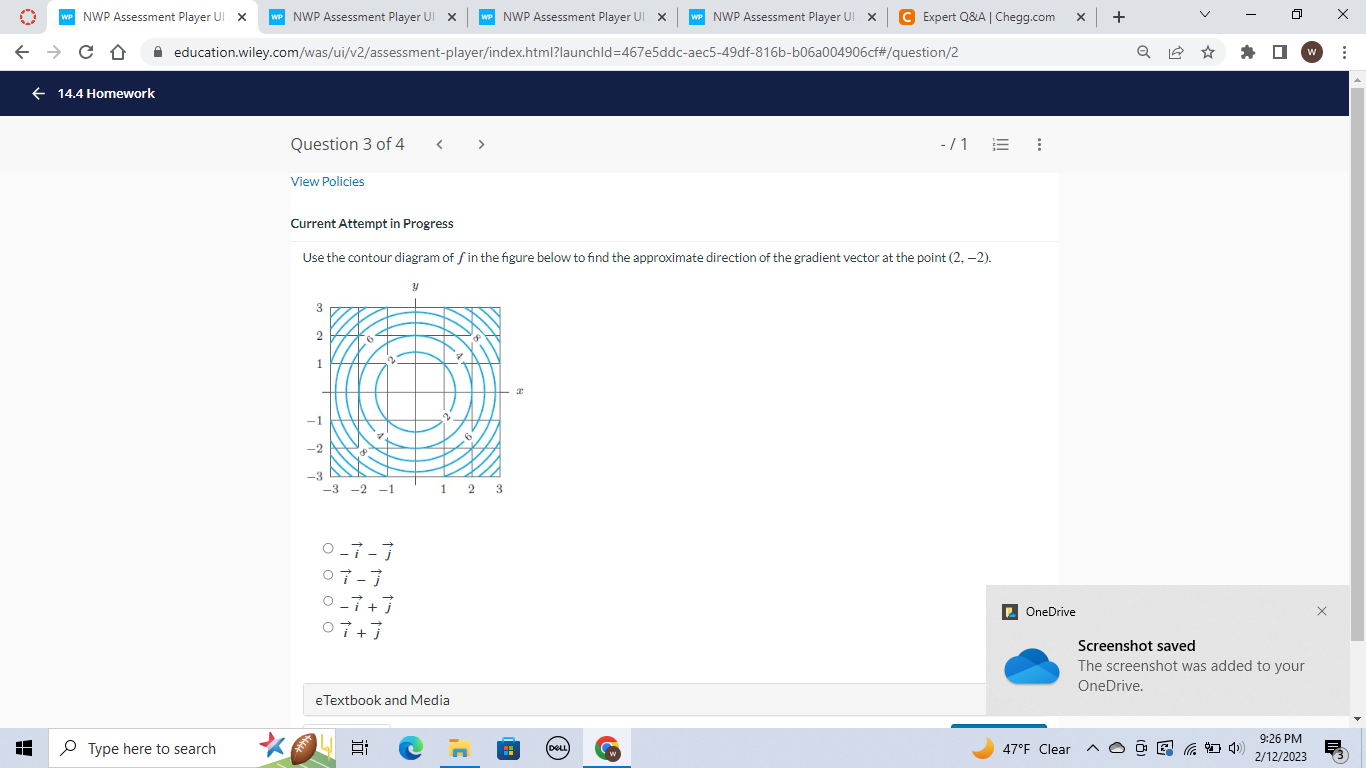The height and width of the screenshot is (768, 1366).
Task: Open the three-dot options menu beside the score
Action: point(1039,144)
